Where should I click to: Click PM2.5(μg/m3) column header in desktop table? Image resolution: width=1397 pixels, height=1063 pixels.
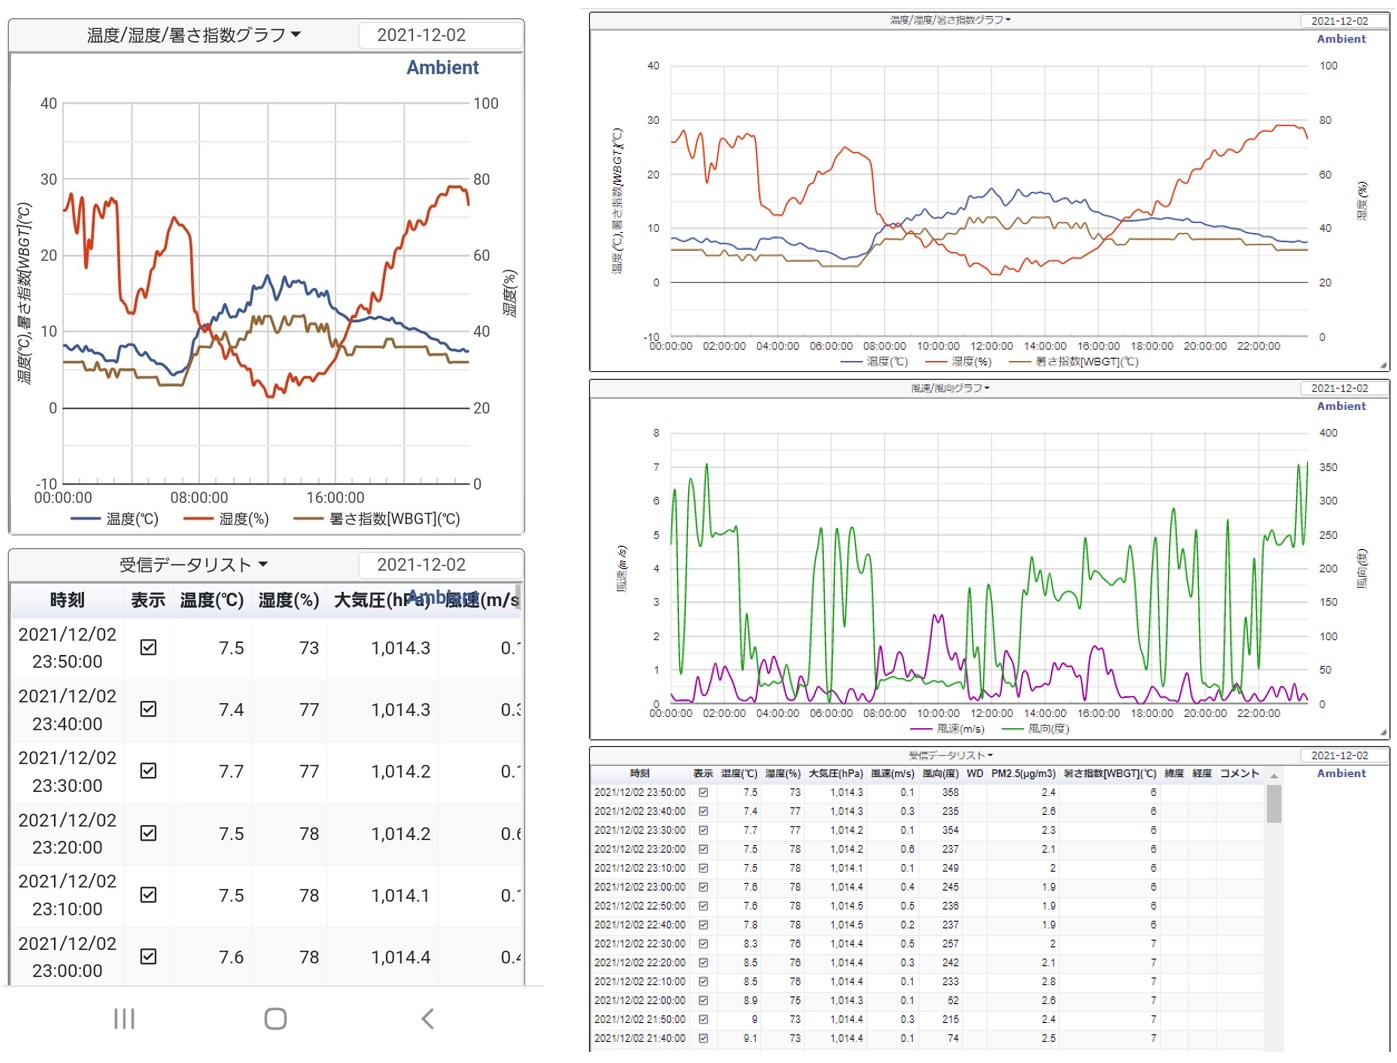pyautogui.click(x=1023, y=774)
